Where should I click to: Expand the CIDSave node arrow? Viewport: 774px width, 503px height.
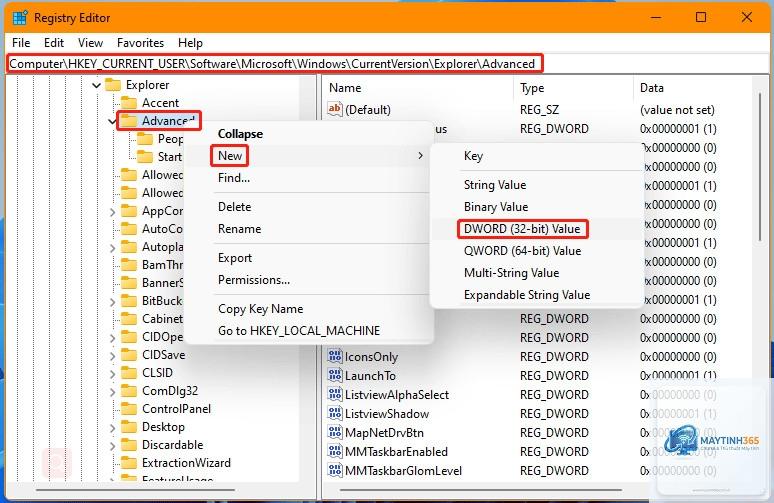(113, 355)
